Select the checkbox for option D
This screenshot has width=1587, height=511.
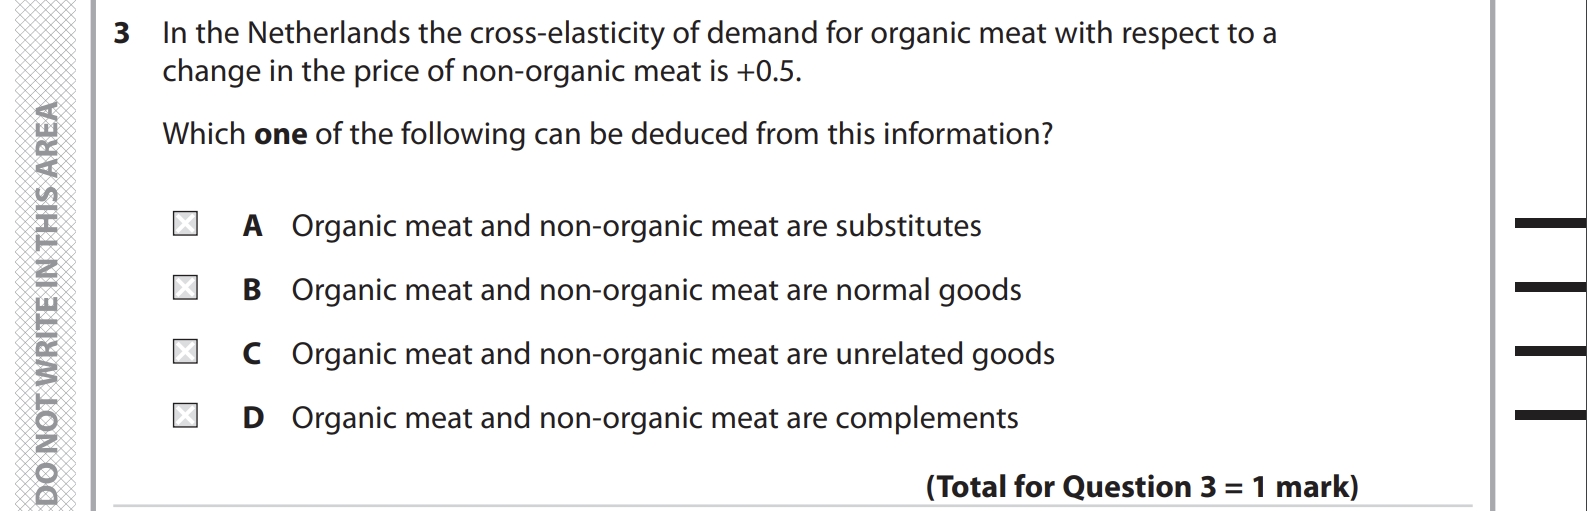click(185, 416)
